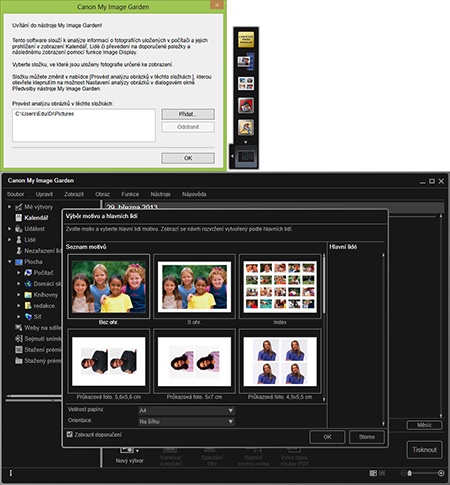
Task: Click the thumbnail view icon in the status bar
Action: click(x=373, y=473)
